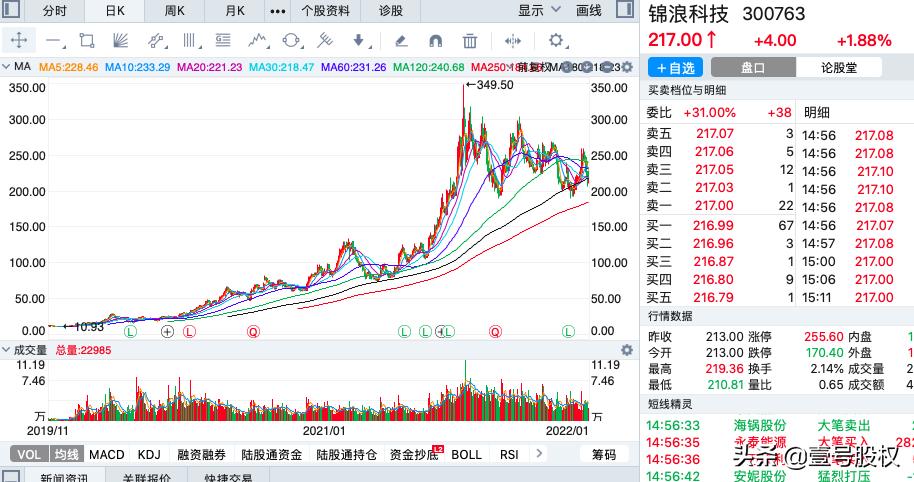Select the circle arc drawing tool

[291, 40]
